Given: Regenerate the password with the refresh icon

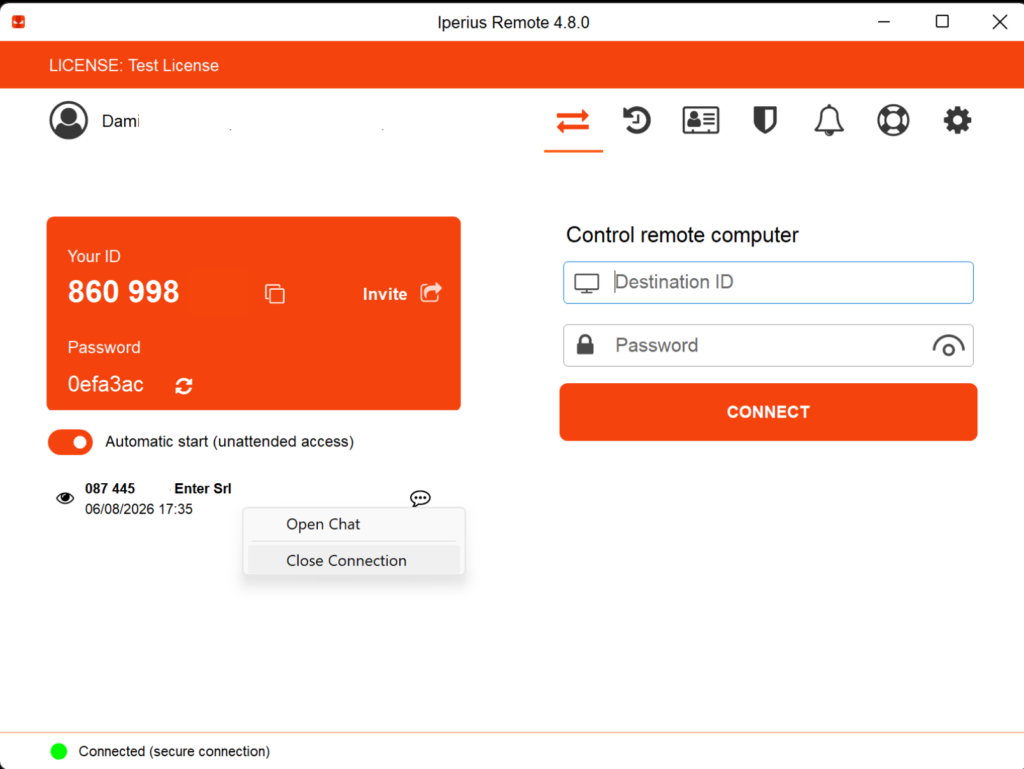Looking at the screenshot, I should click(184, 386).
